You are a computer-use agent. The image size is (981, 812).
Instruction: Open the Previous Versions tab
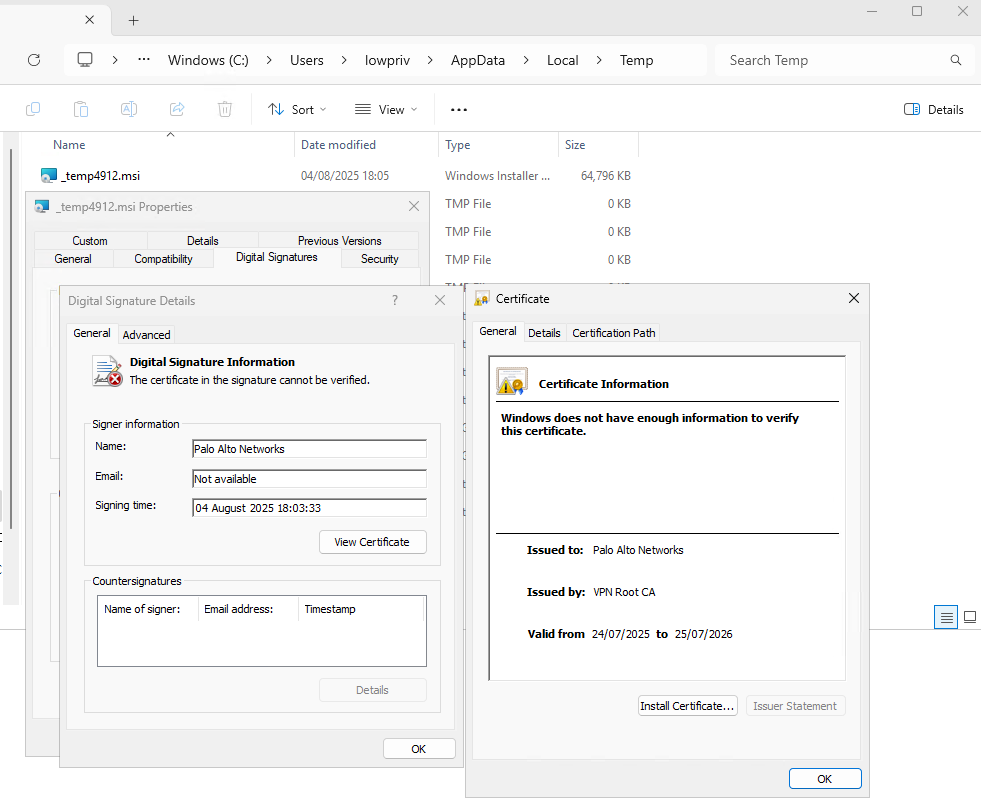coord(339,241)
